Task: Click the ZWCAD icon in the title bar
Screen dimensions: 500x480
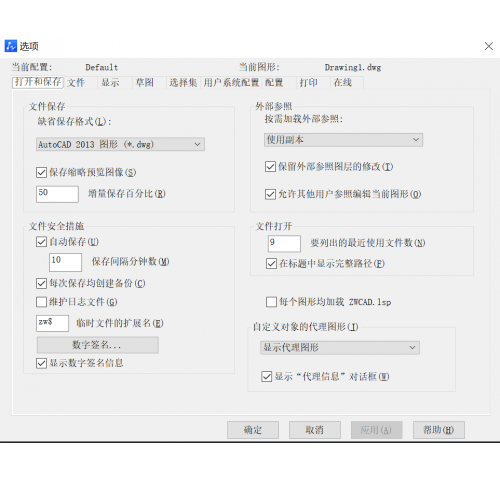Action: click(11, 46)
